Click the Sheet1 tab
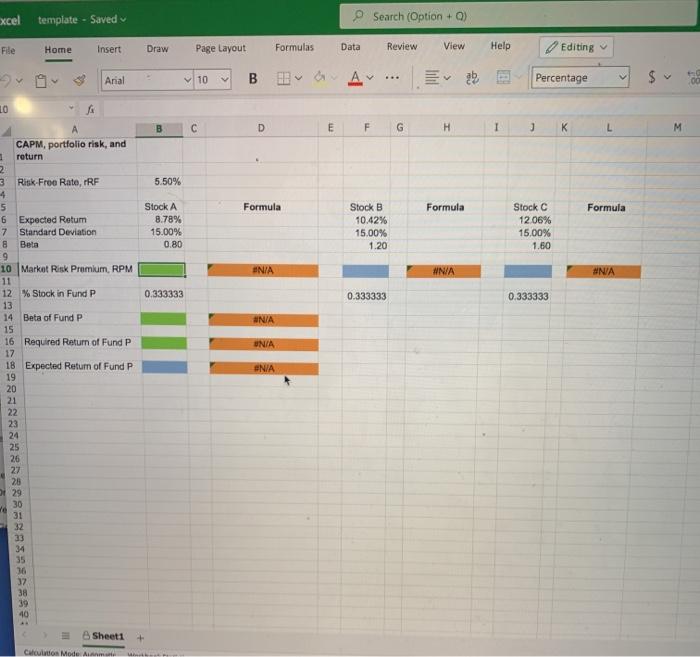This screenshot has width=700, height=657. coord(103,636)
